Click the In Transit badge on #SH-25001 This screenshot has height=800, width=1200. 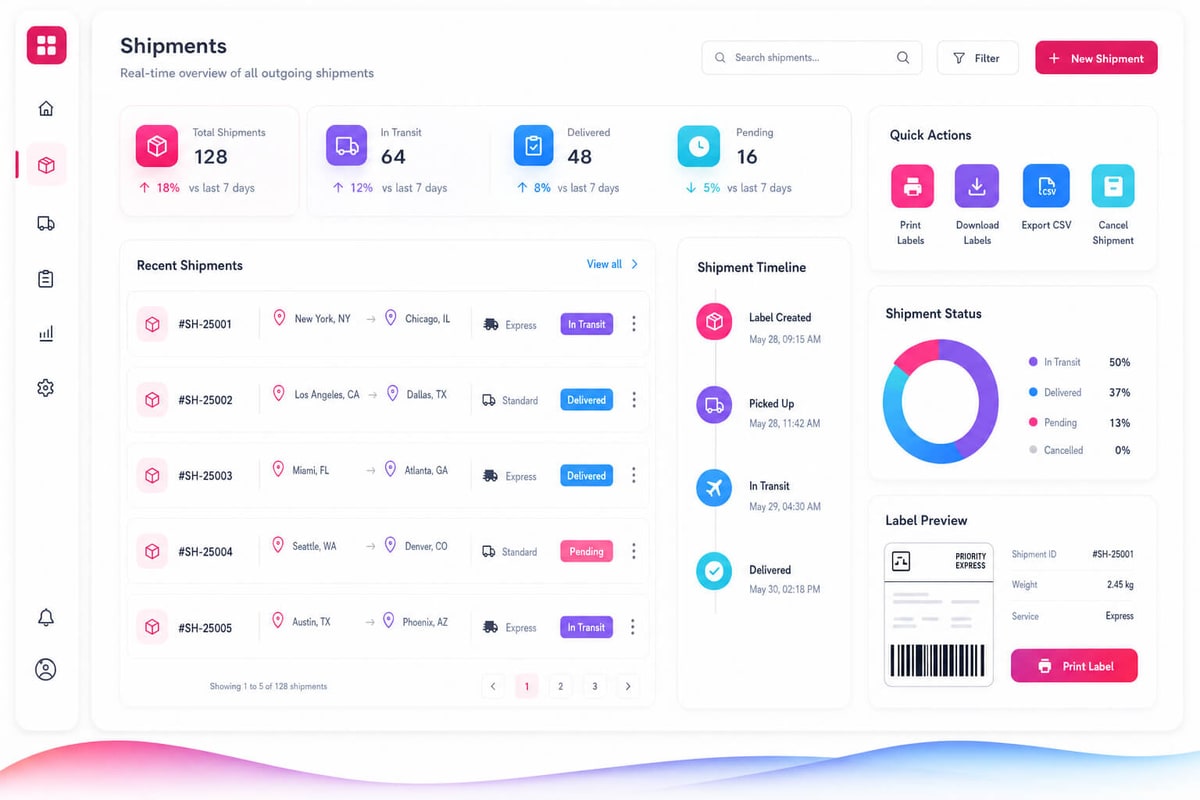587,324
